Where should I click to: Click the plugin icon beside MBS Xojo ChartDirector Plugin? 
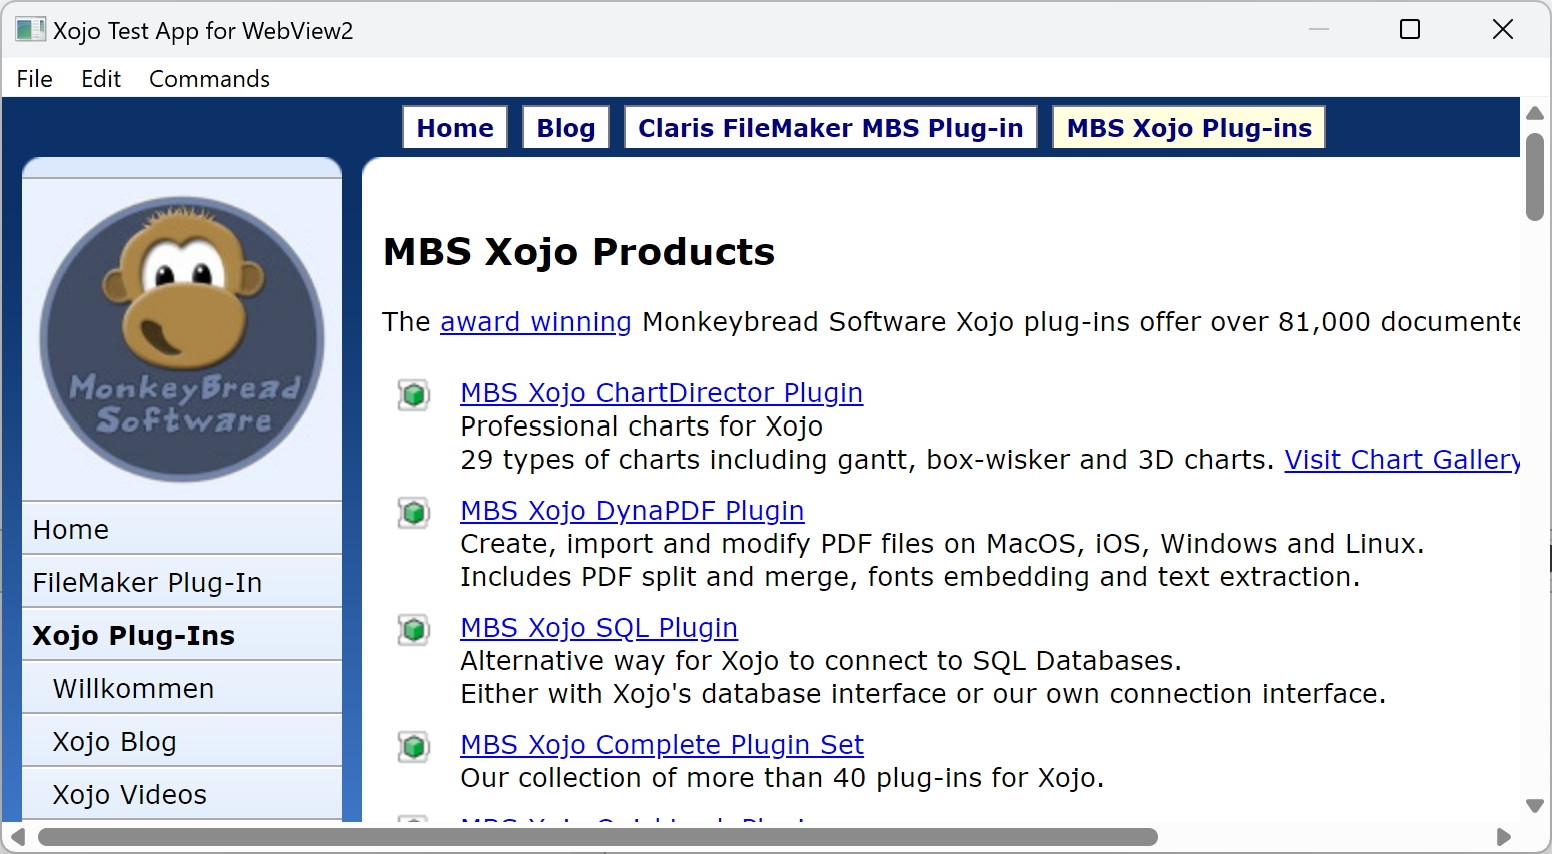coord(414,394)
